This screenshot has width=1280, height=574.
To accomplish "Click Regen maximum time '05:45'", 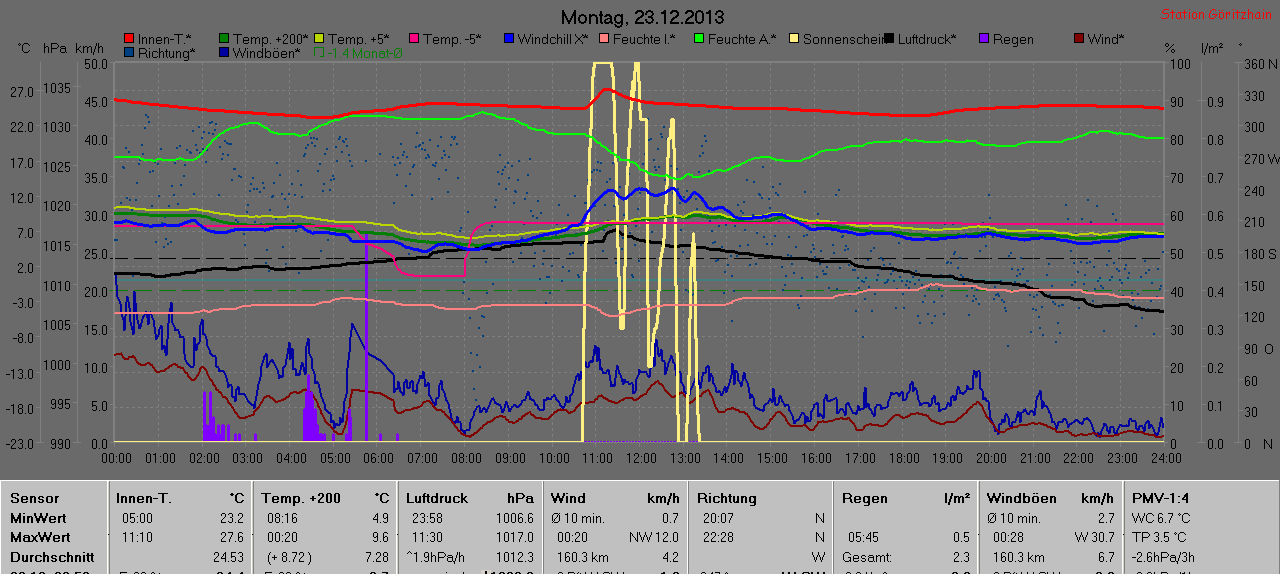I will click(865, 537).
